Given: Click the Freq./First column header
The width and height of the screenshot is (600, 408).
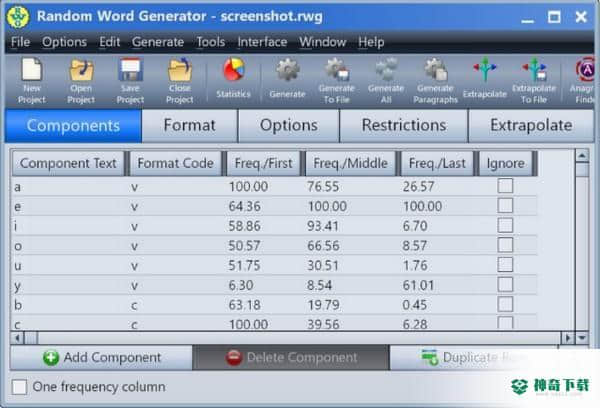Looking at the screenshot, I should 263,163.
